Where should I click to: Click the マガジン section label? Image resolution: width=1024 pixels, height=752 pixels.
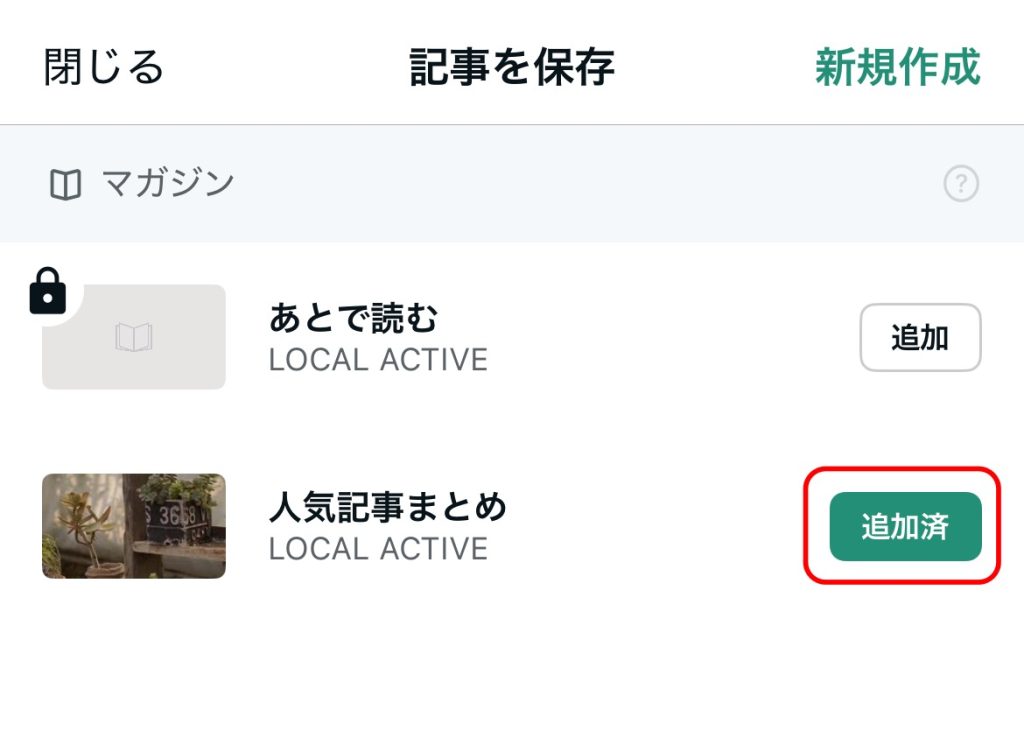(168, 183)
